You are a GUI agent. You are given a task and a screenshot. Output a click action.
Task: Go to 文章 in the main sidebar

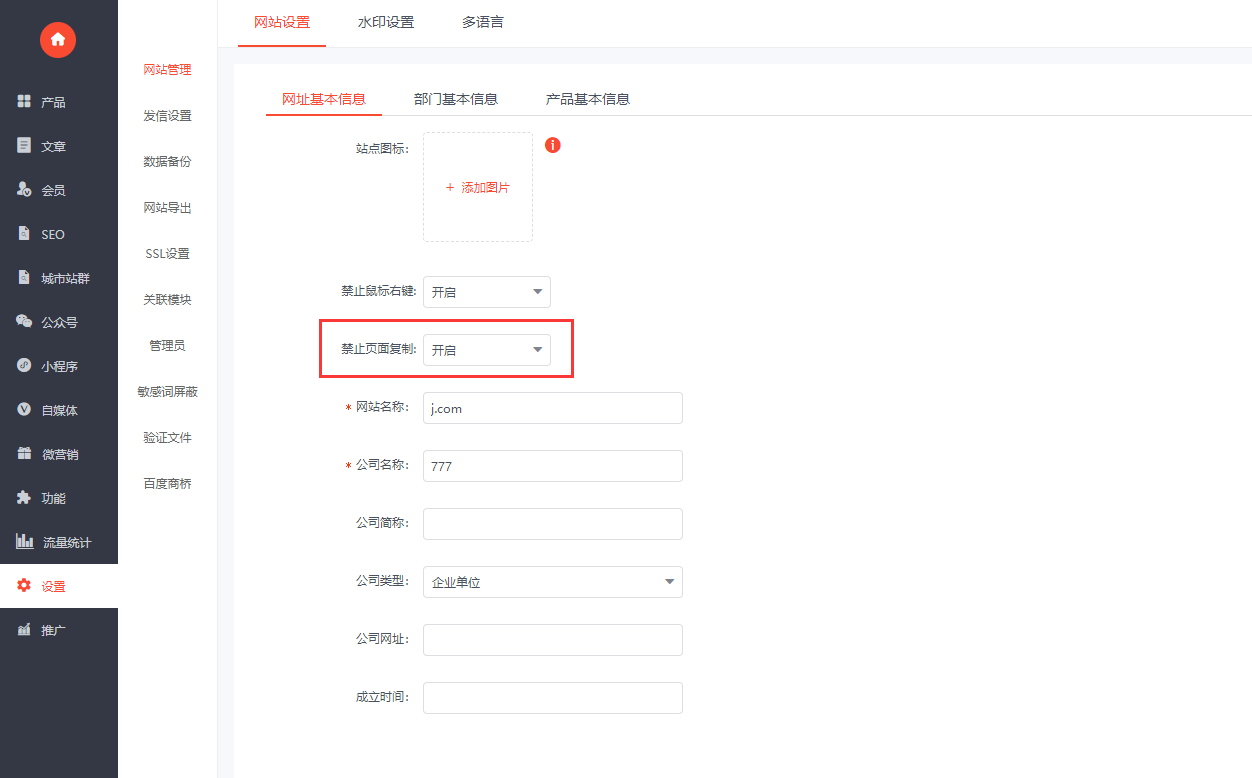click(x=53, y=146)
